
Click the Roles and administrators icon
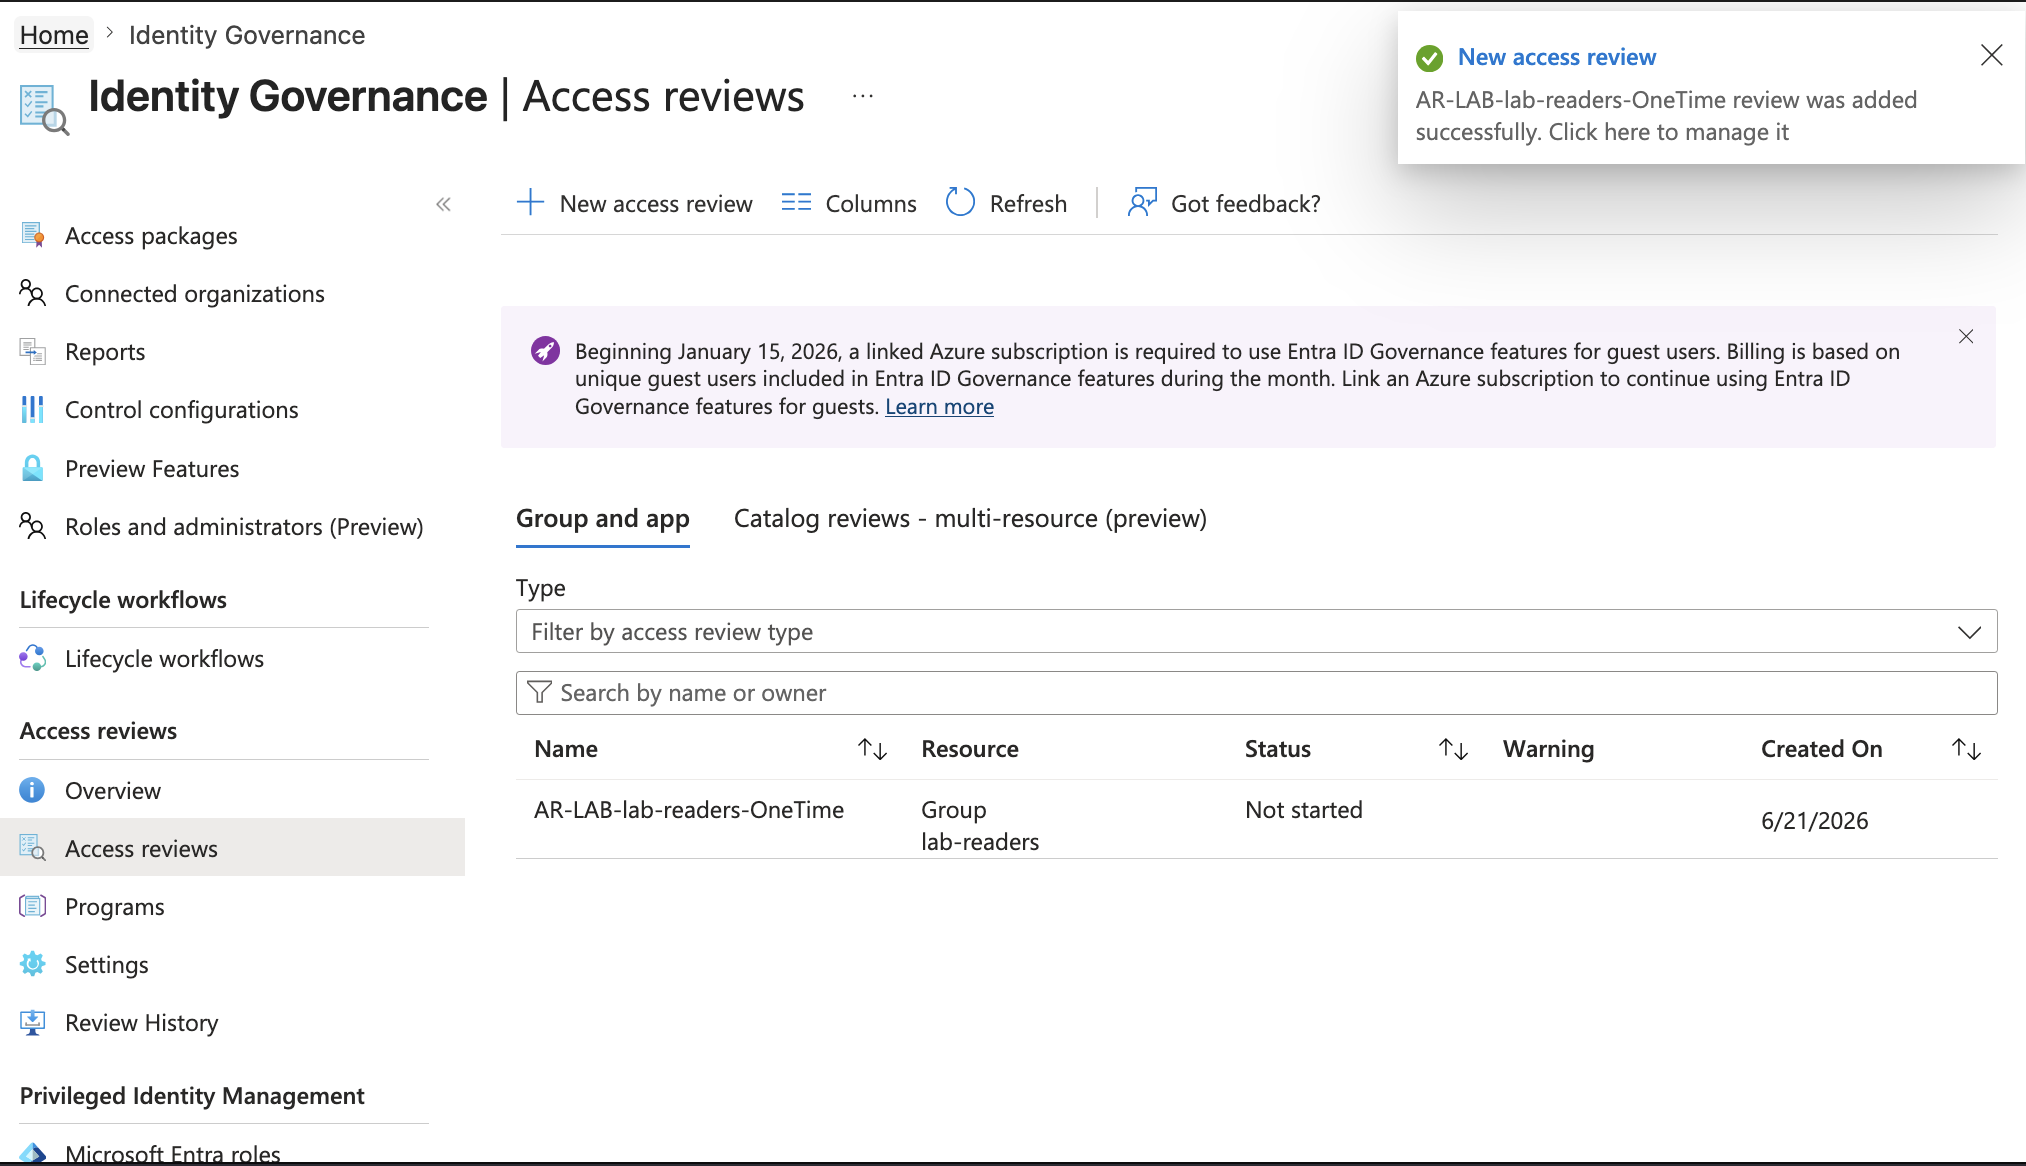pyautogui.click(x=33, y=526)
